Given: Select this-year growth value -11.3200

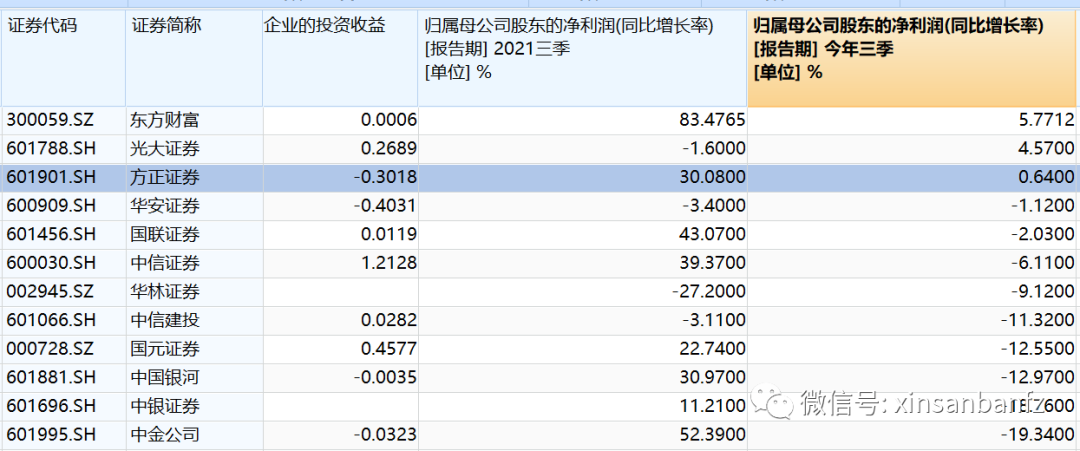Looking at the screenshot, I should (1038, 320).
